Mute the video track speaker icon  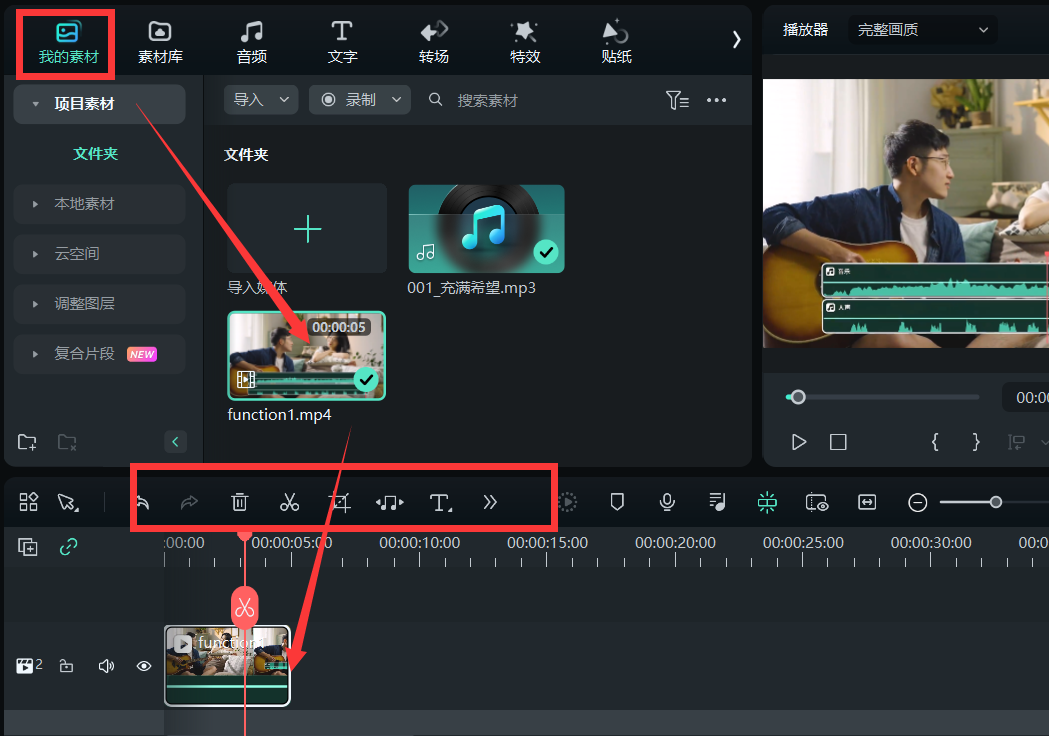coord(106,666)
